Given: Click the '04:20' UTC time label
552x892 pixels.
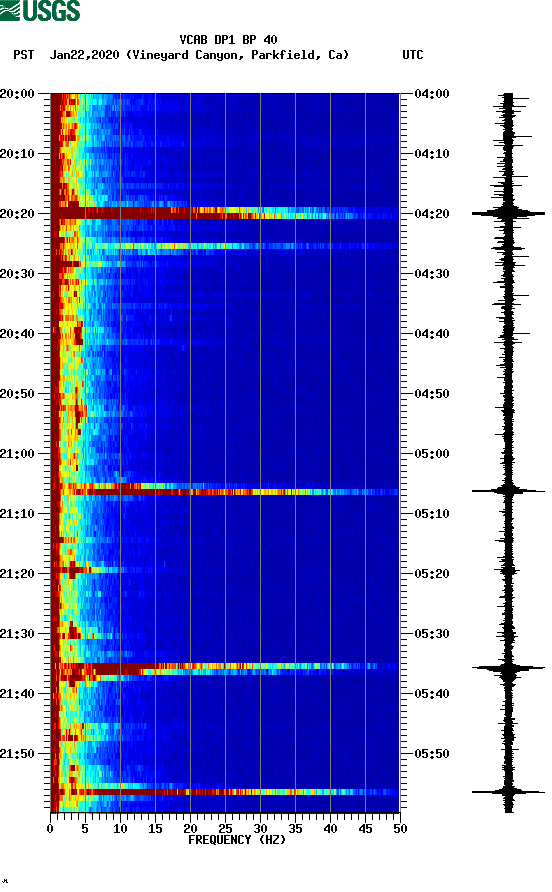Looking at the screenshot, I should pos(432,214).
